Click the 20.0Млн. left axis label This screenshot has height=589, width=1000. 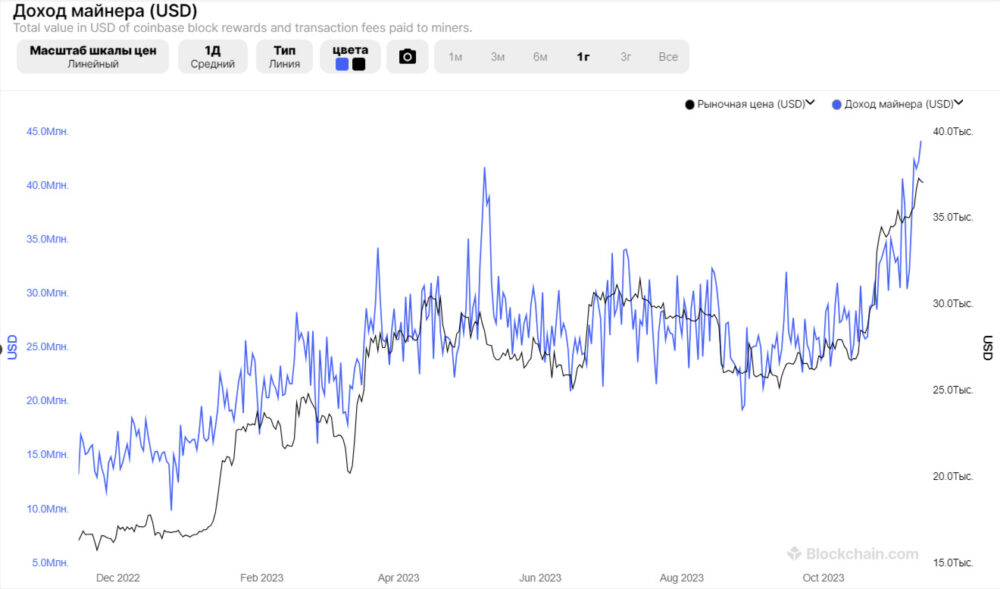coord(47,401)
